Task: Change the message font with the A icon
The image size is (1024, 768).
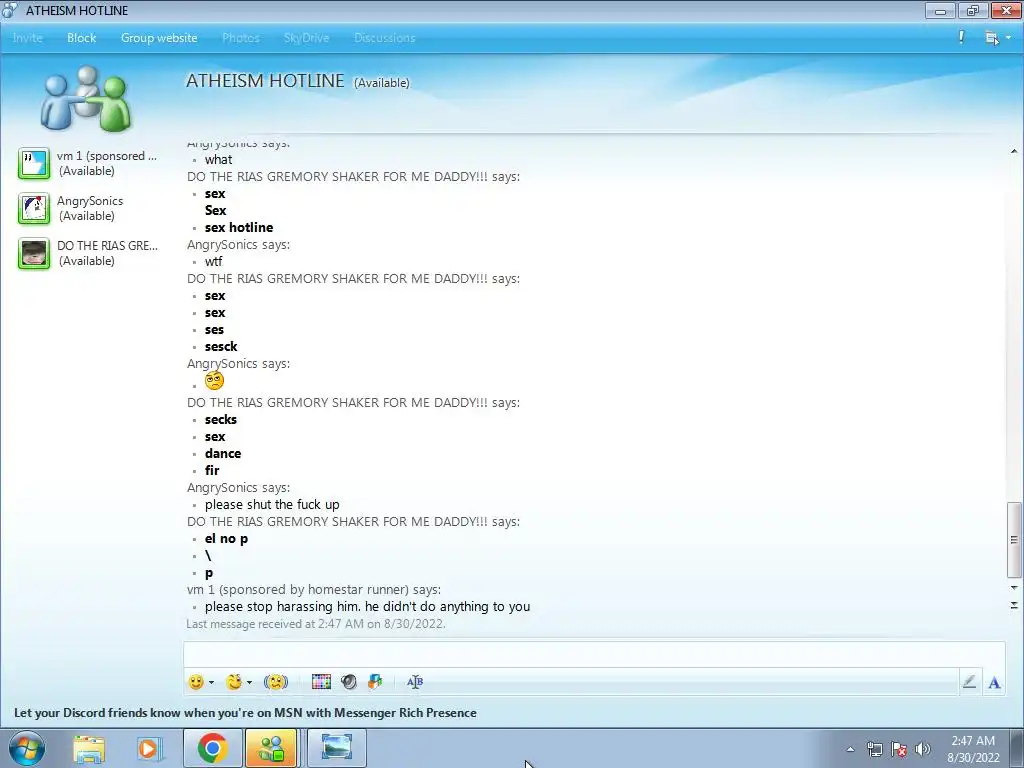Action: 994,682
